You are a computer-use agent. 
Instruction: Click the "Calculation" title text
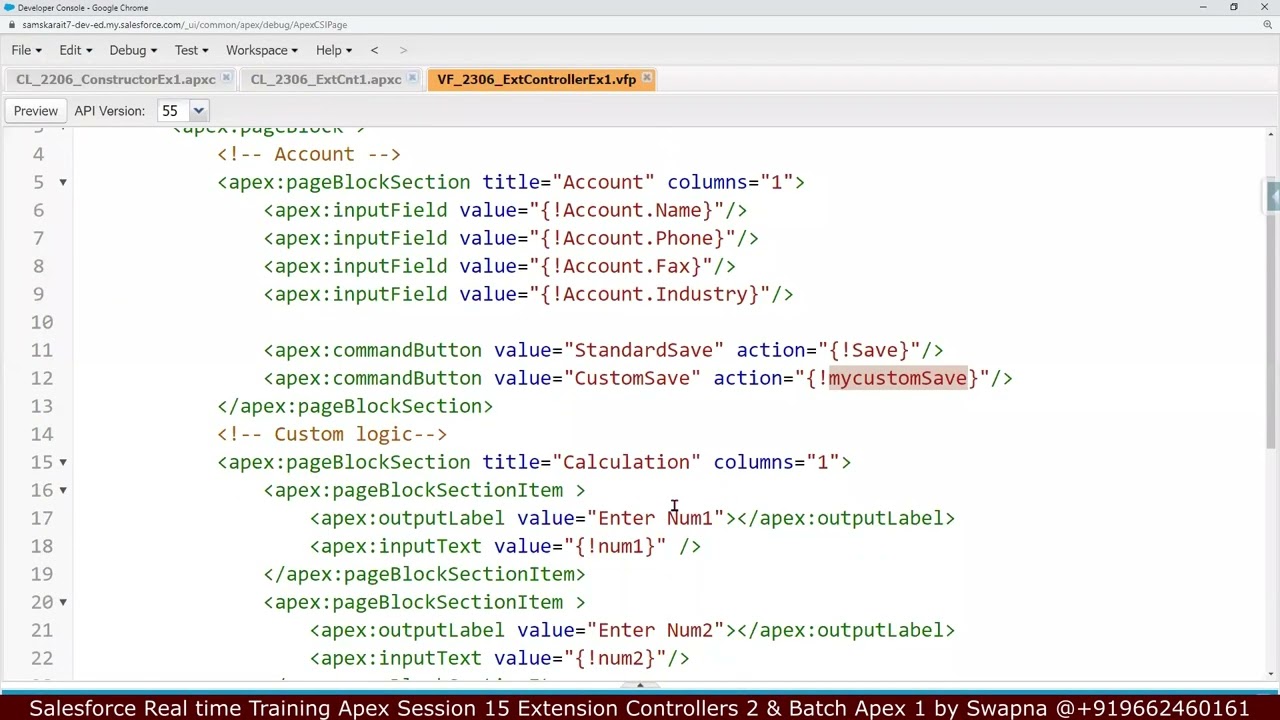pyautogui.click(x=626, y=462)
